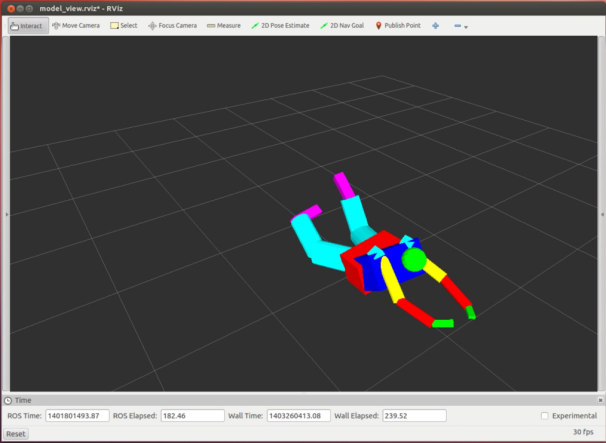Click the Time panel title
The width and height of the screenshot is (606, 443).
coord(23,400)
